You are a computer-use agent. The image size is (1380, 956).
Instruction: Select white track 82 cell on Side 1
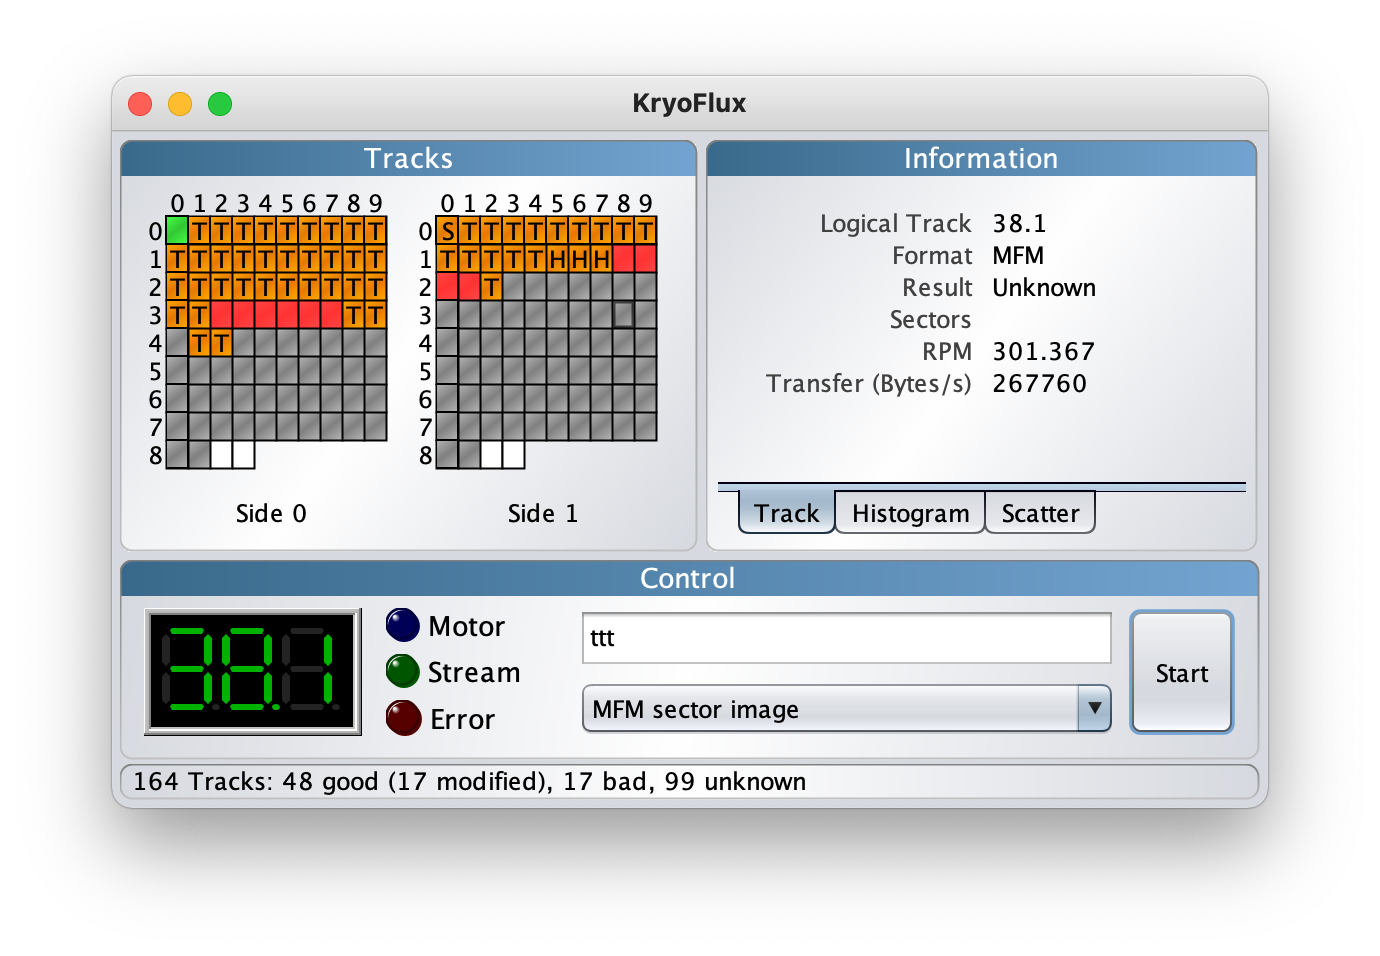pos(491,455)
